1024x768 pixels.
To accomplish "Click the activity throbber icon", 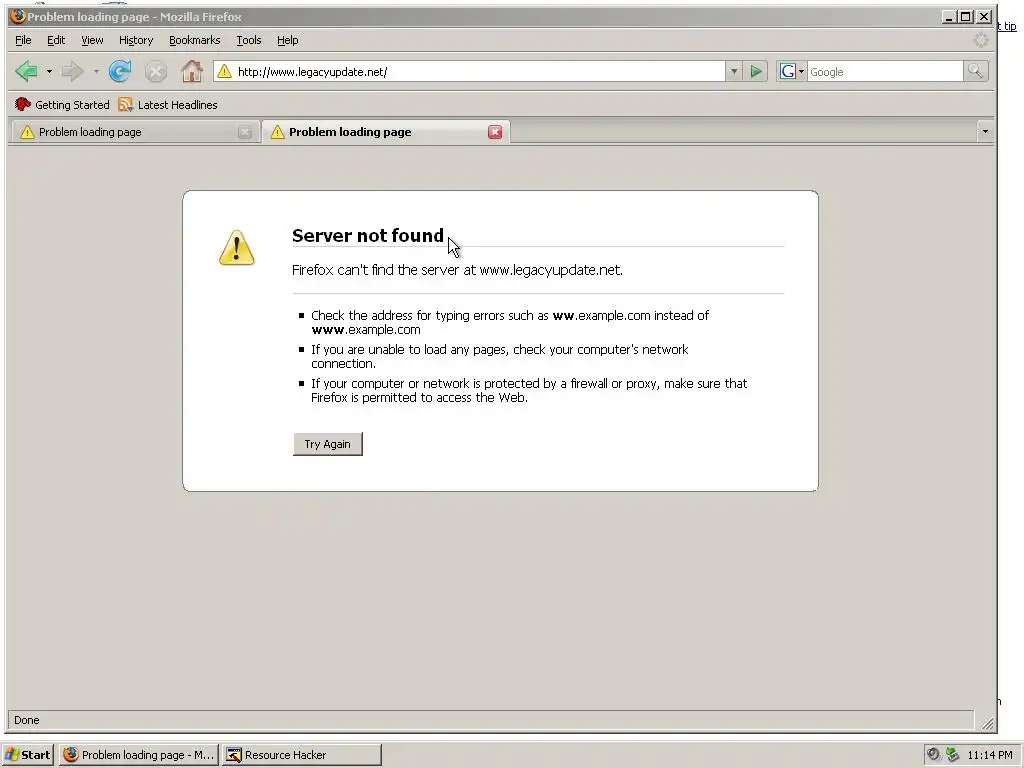I will click(981, 40).
